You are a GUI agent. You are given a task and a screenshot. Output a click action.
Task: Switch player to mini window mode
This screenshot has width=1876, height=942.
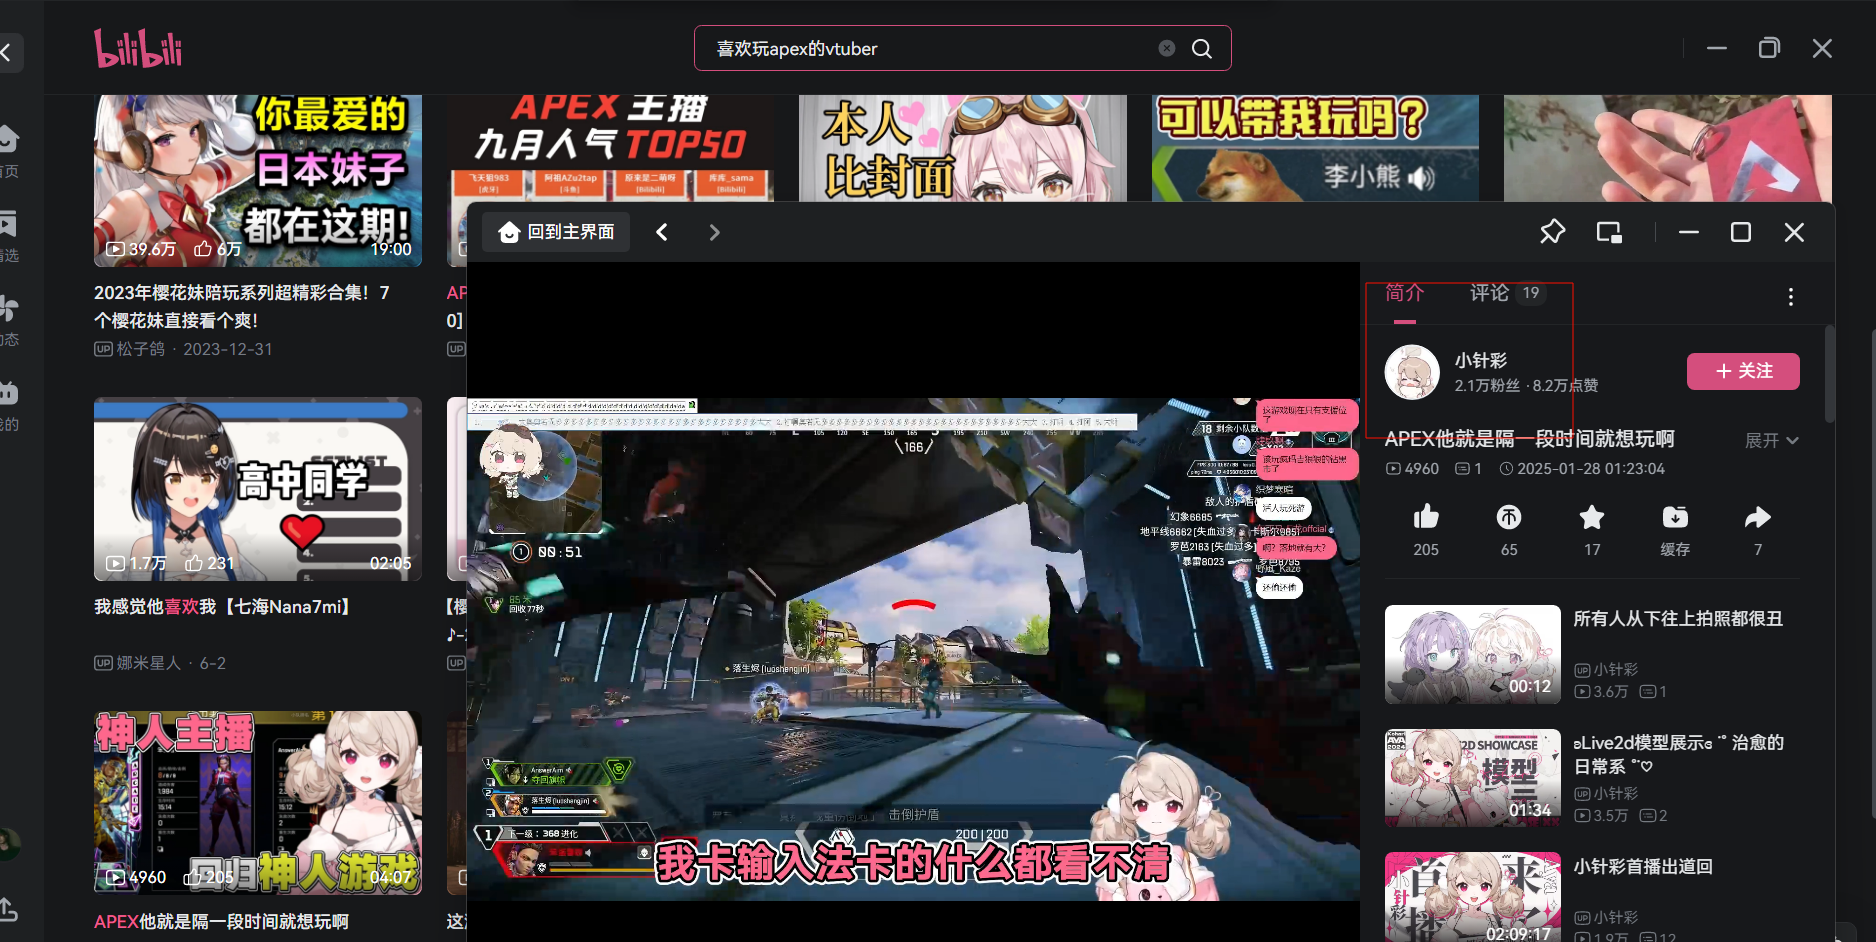tap(1609, 232)
